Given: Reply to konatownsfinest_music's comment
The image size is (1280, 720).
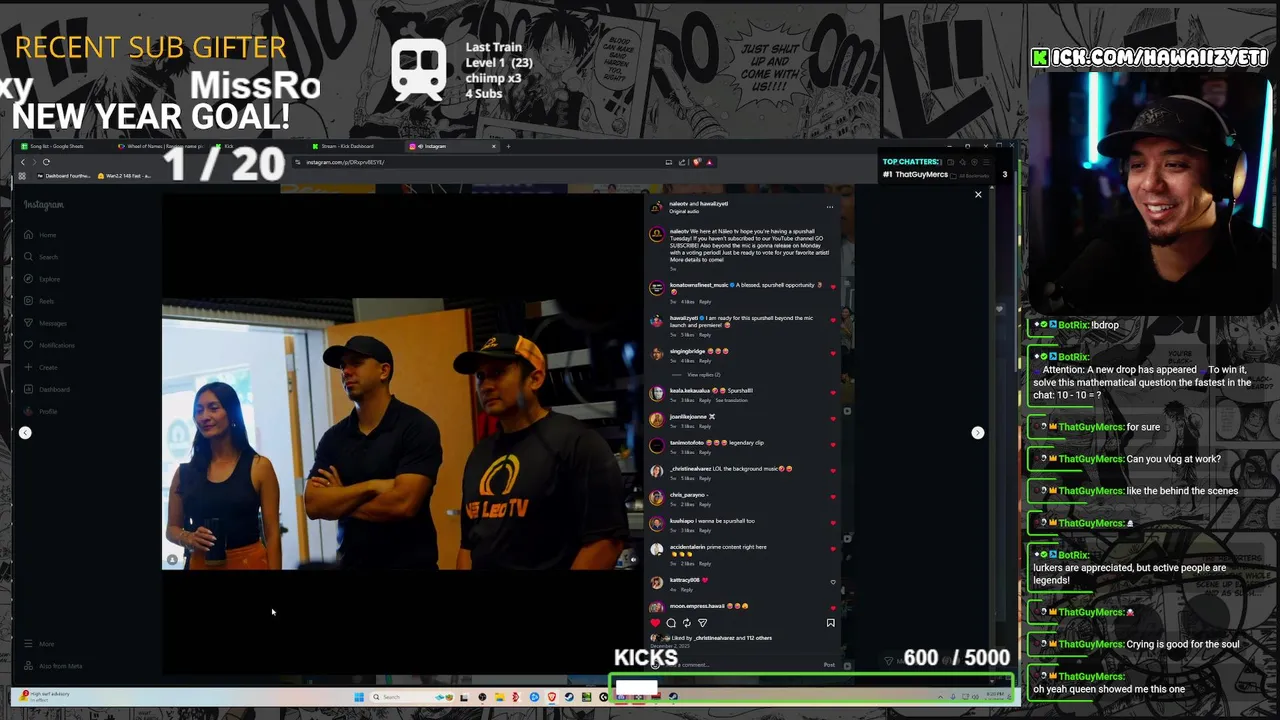Looking at the screenshot, I should 705,302.
